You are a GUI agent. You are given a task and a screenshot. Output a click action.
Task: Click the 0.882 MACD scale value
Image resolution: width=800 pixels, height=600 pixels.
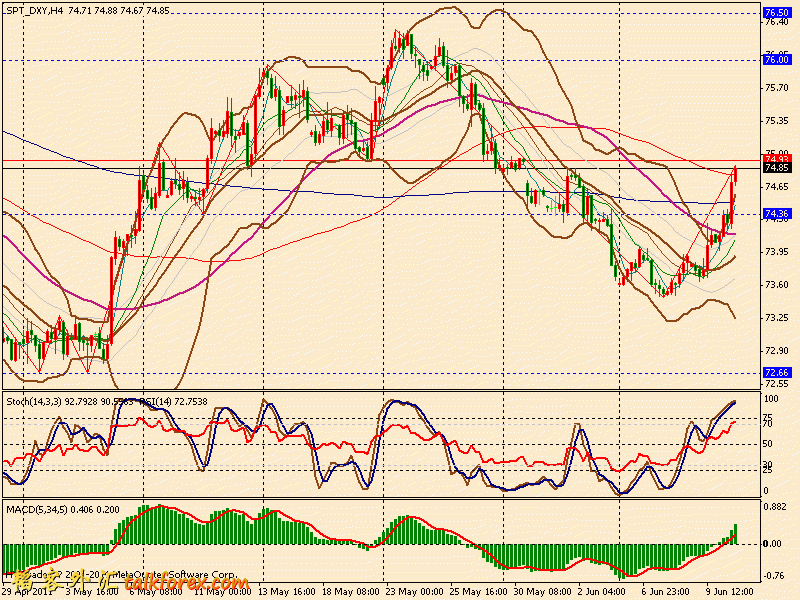tap(776, 507)
